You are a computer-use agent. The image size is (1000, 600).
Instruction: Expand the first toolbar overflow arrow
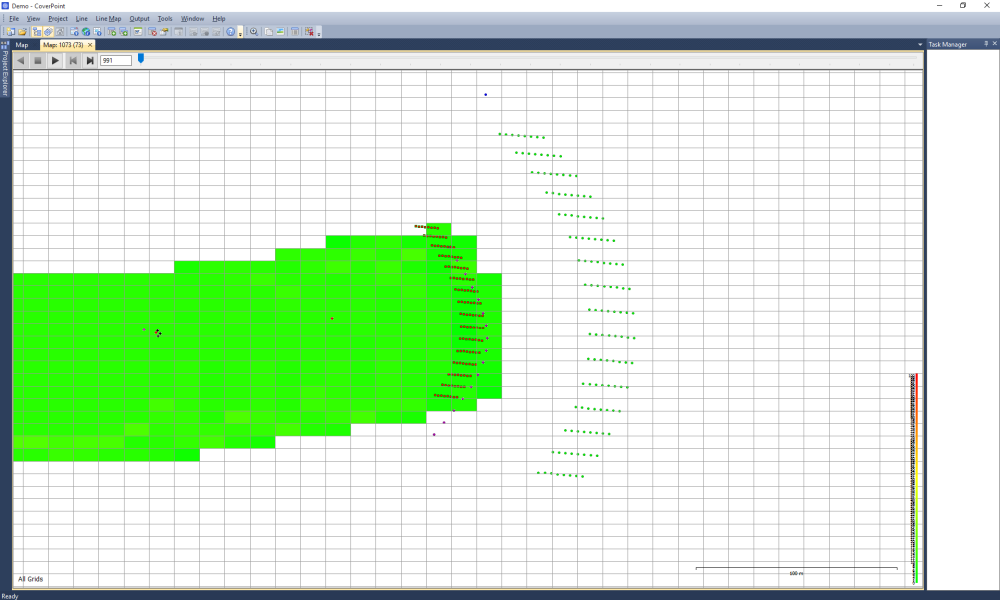241,33
